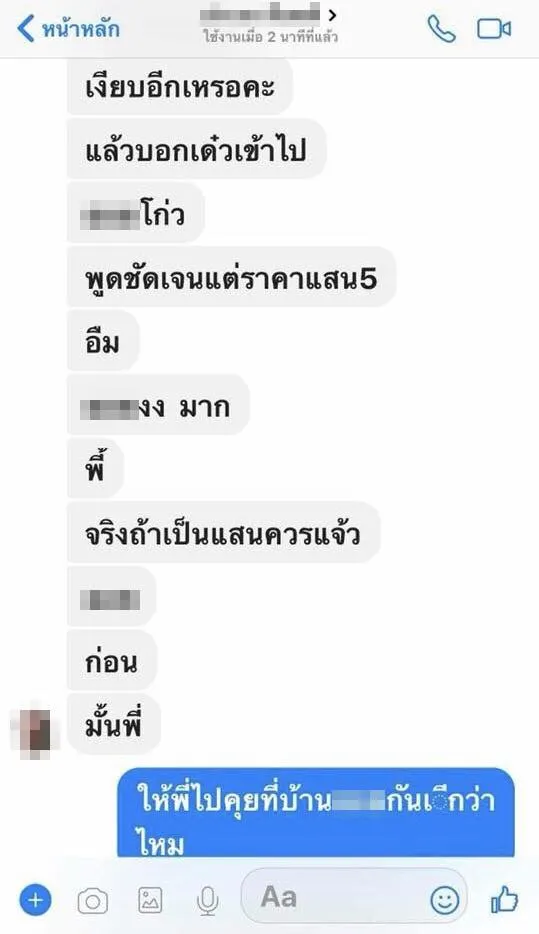Viewport: 539px width, 934px height.
Task: Start a voice call with phone icon
Action: [x=441, y=29]
